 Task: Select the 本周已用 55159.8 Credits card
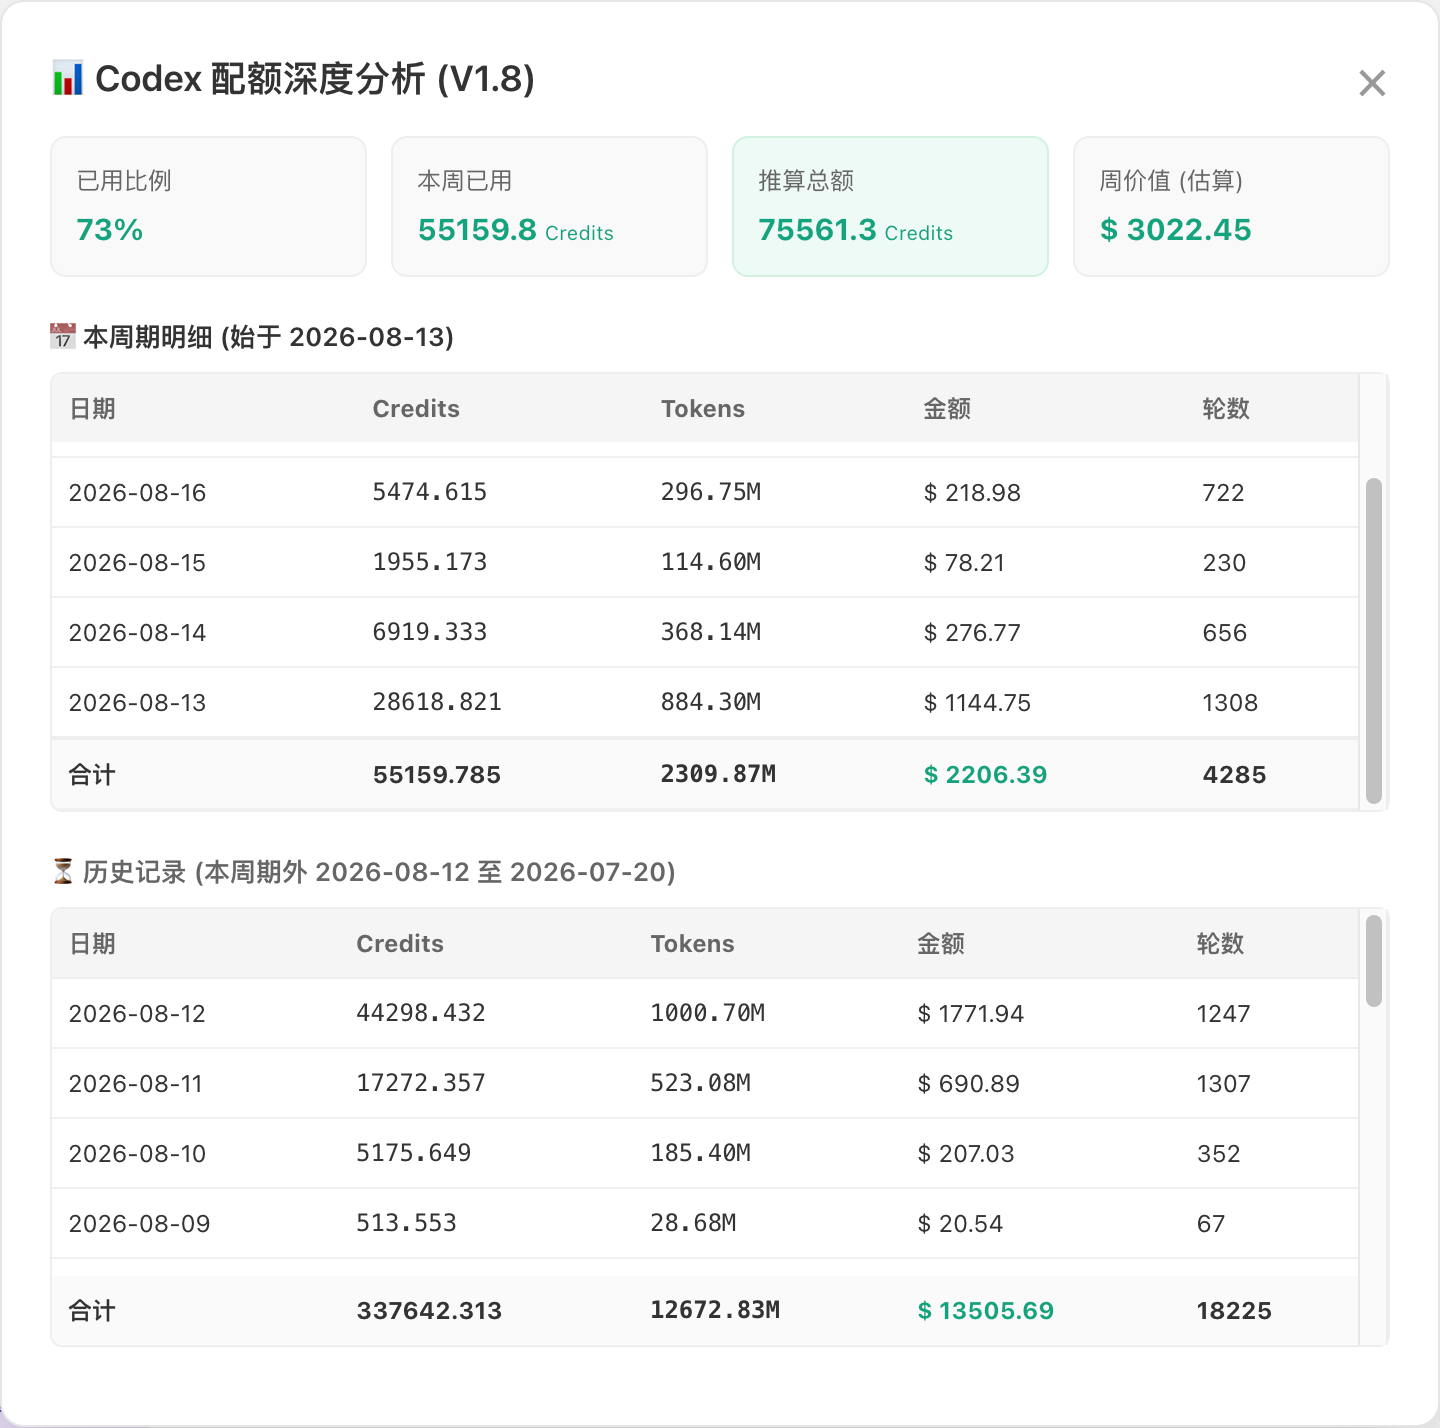pos(549,206)
